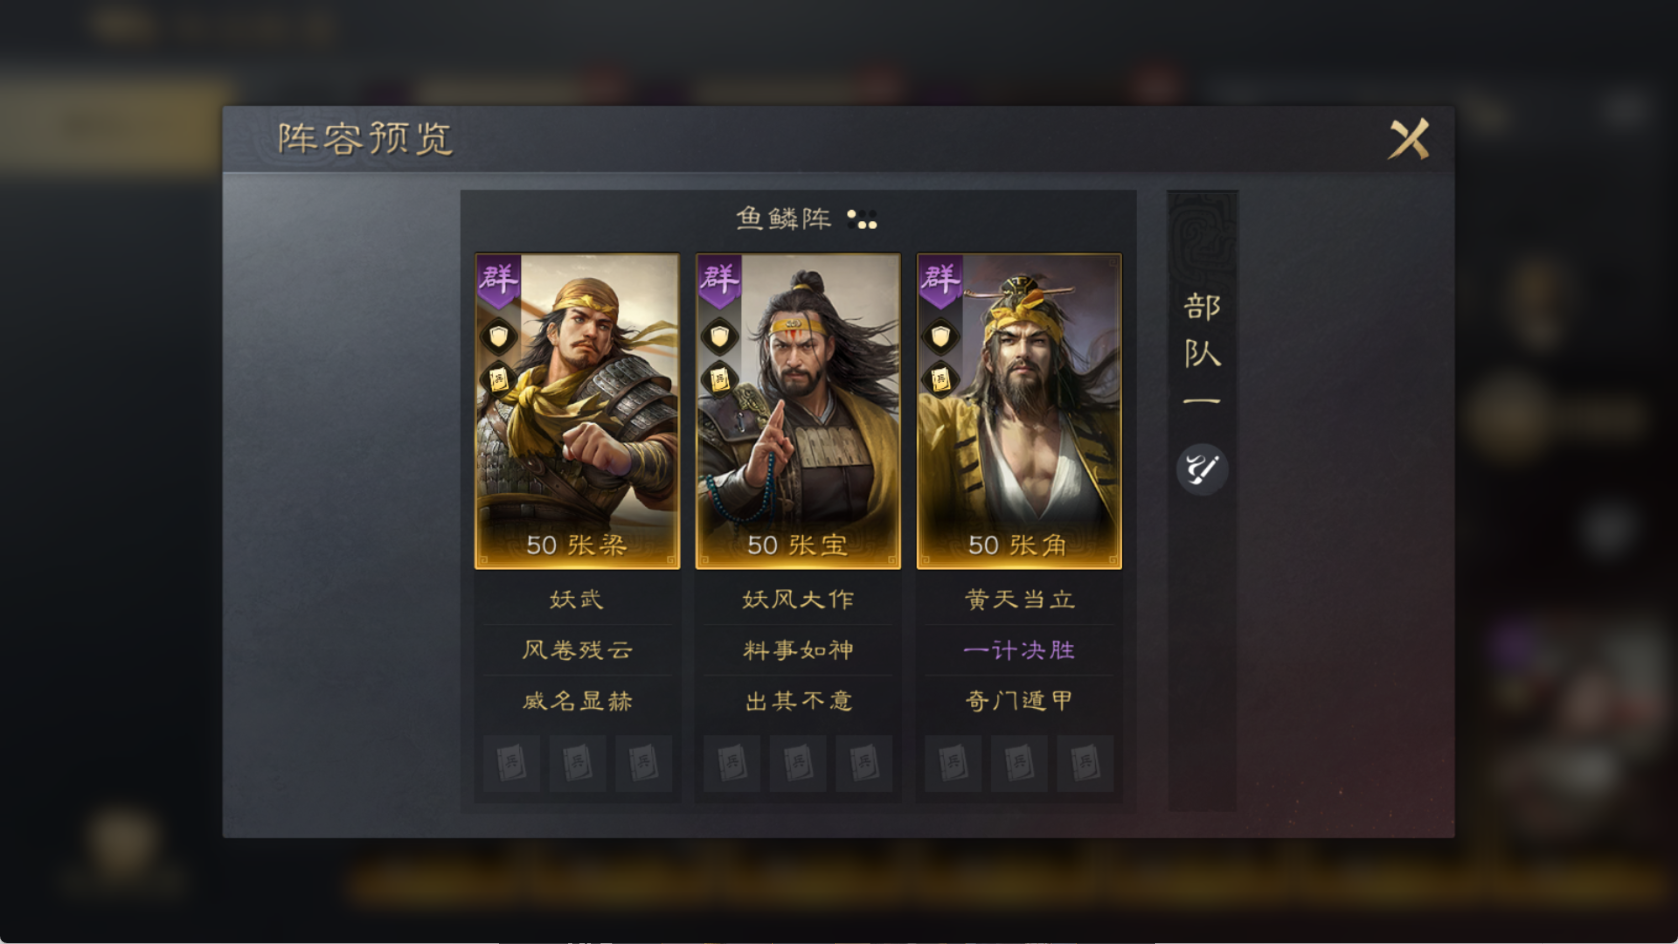1678x944 pixels.
Task: Click the first empty book slot under 张梁
Action: click(x=512, y=764)
